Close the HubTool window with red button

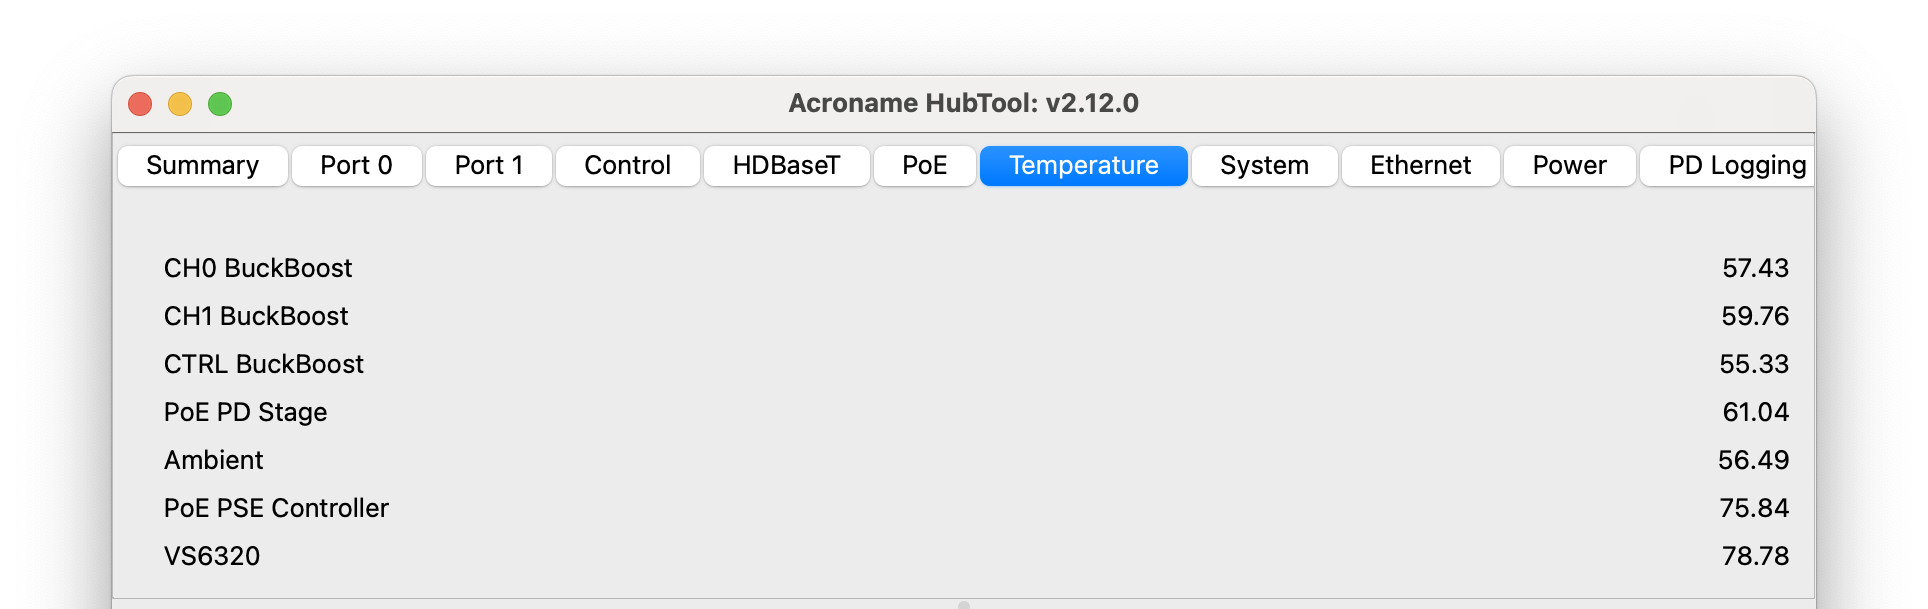(x=140, y=104)
